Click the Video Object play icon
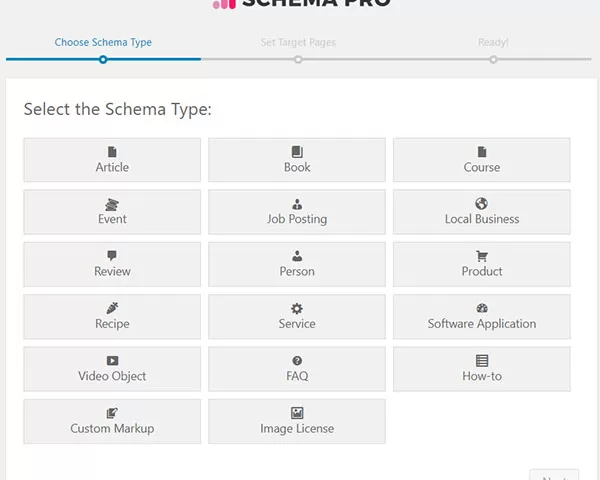This screenshot has width=600, height=480. pyautogui.click(x=112, y=361)
